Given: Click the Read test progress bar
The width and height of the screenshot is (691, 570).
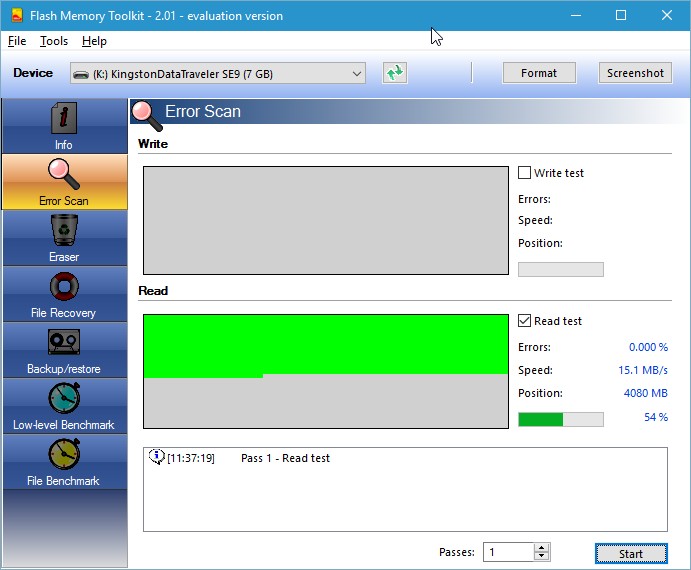Looking at the screenshot, I should [x=561, y=419].
